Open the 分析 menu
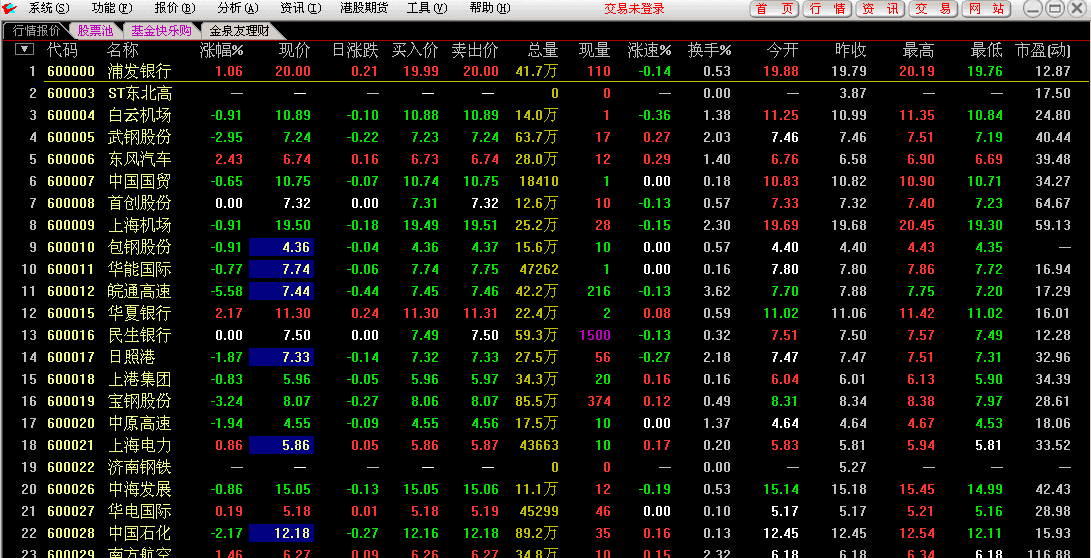Screen dimensions: 1091x558 pyautogui.click(x=237, y=8)
